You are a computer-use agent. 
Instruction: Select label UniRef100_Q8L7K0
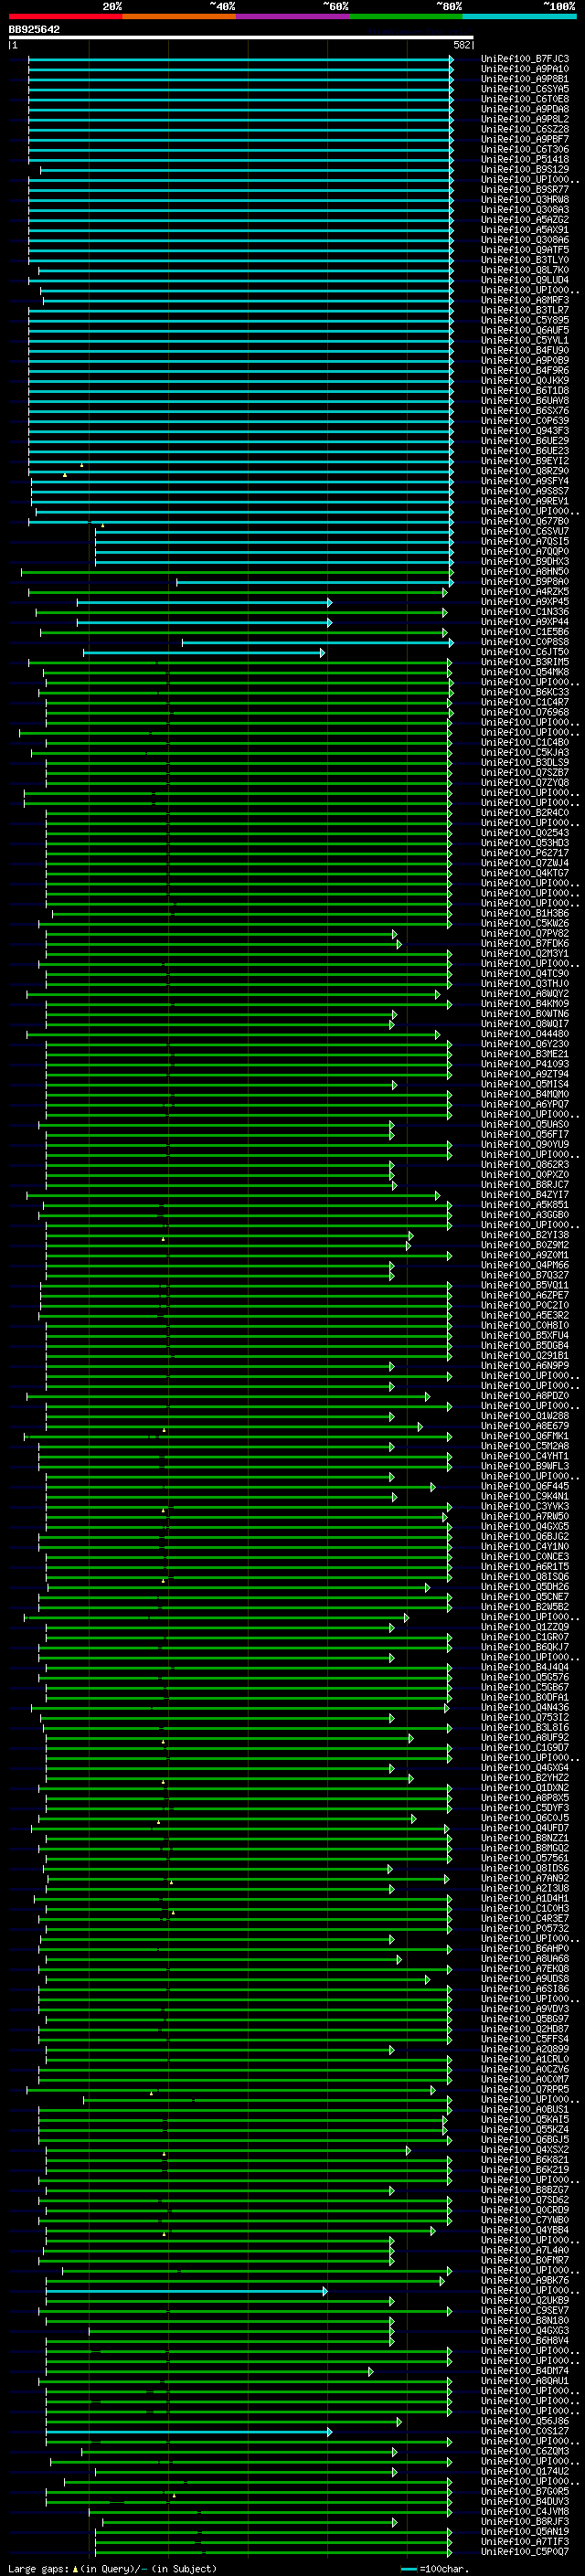525,270
